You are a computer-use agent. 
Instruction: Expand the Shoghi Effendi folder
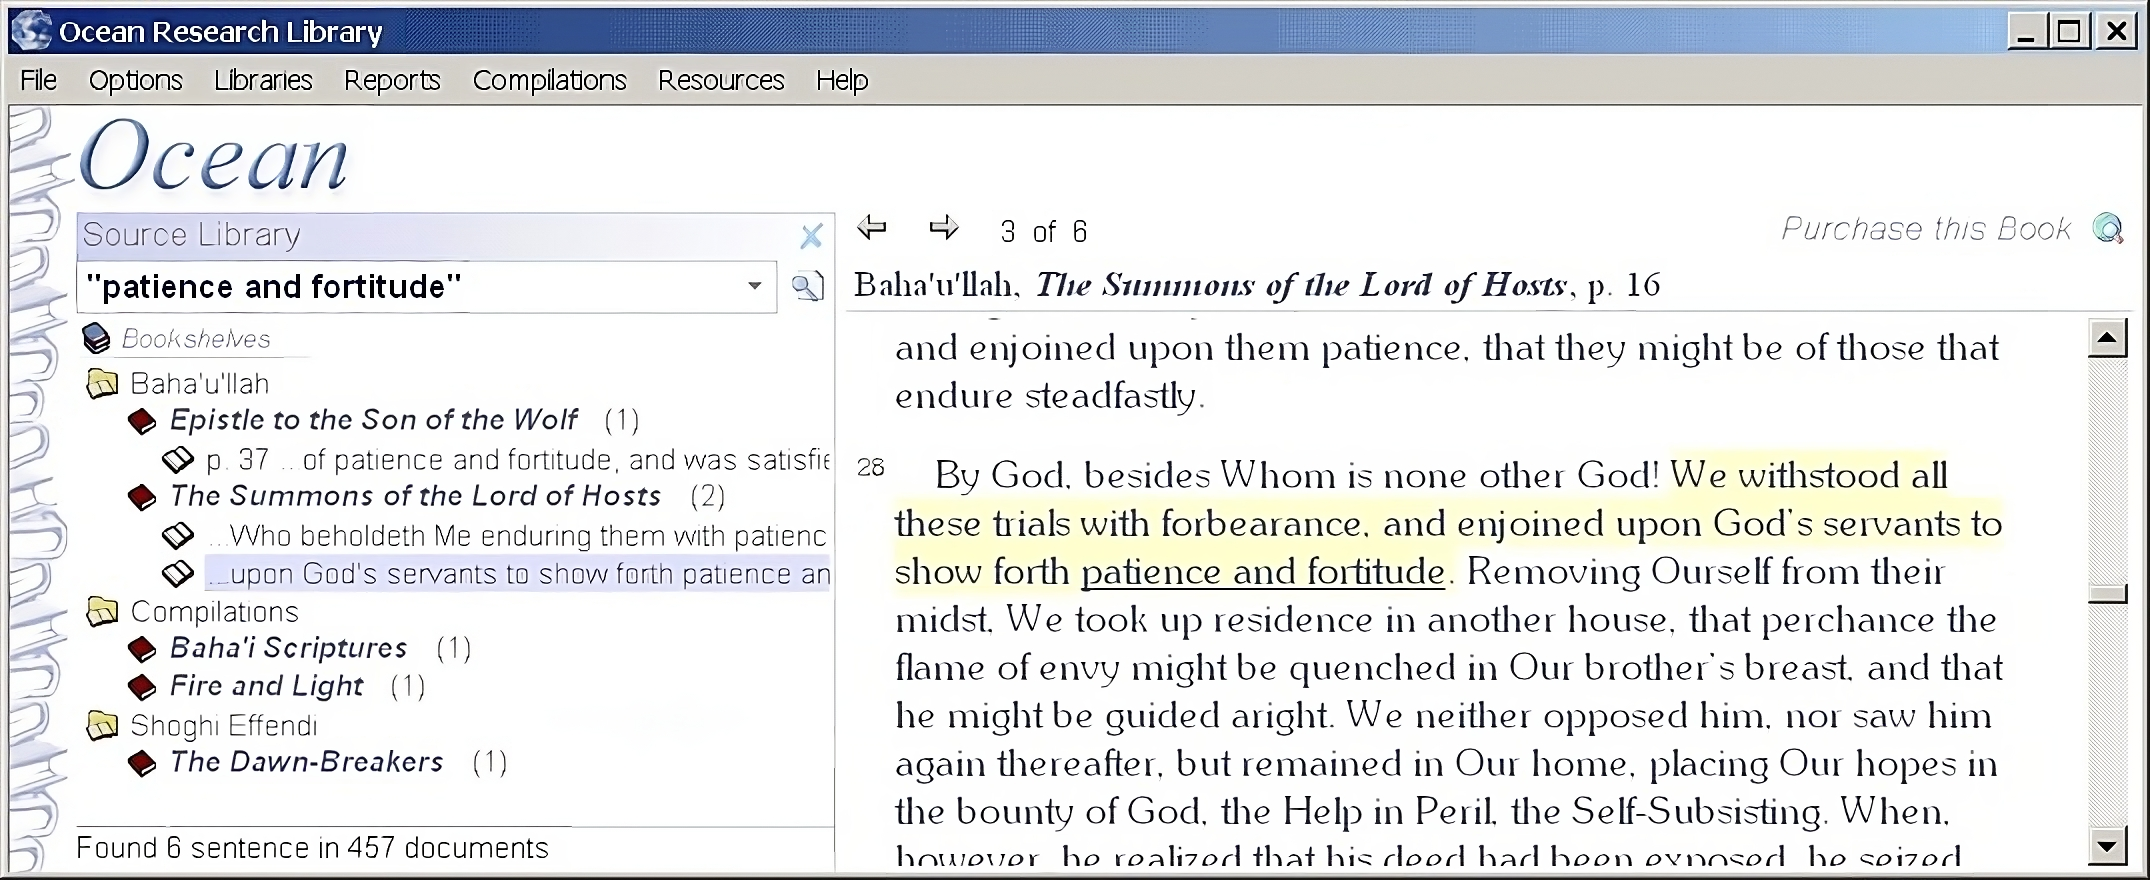pos(102,726)
